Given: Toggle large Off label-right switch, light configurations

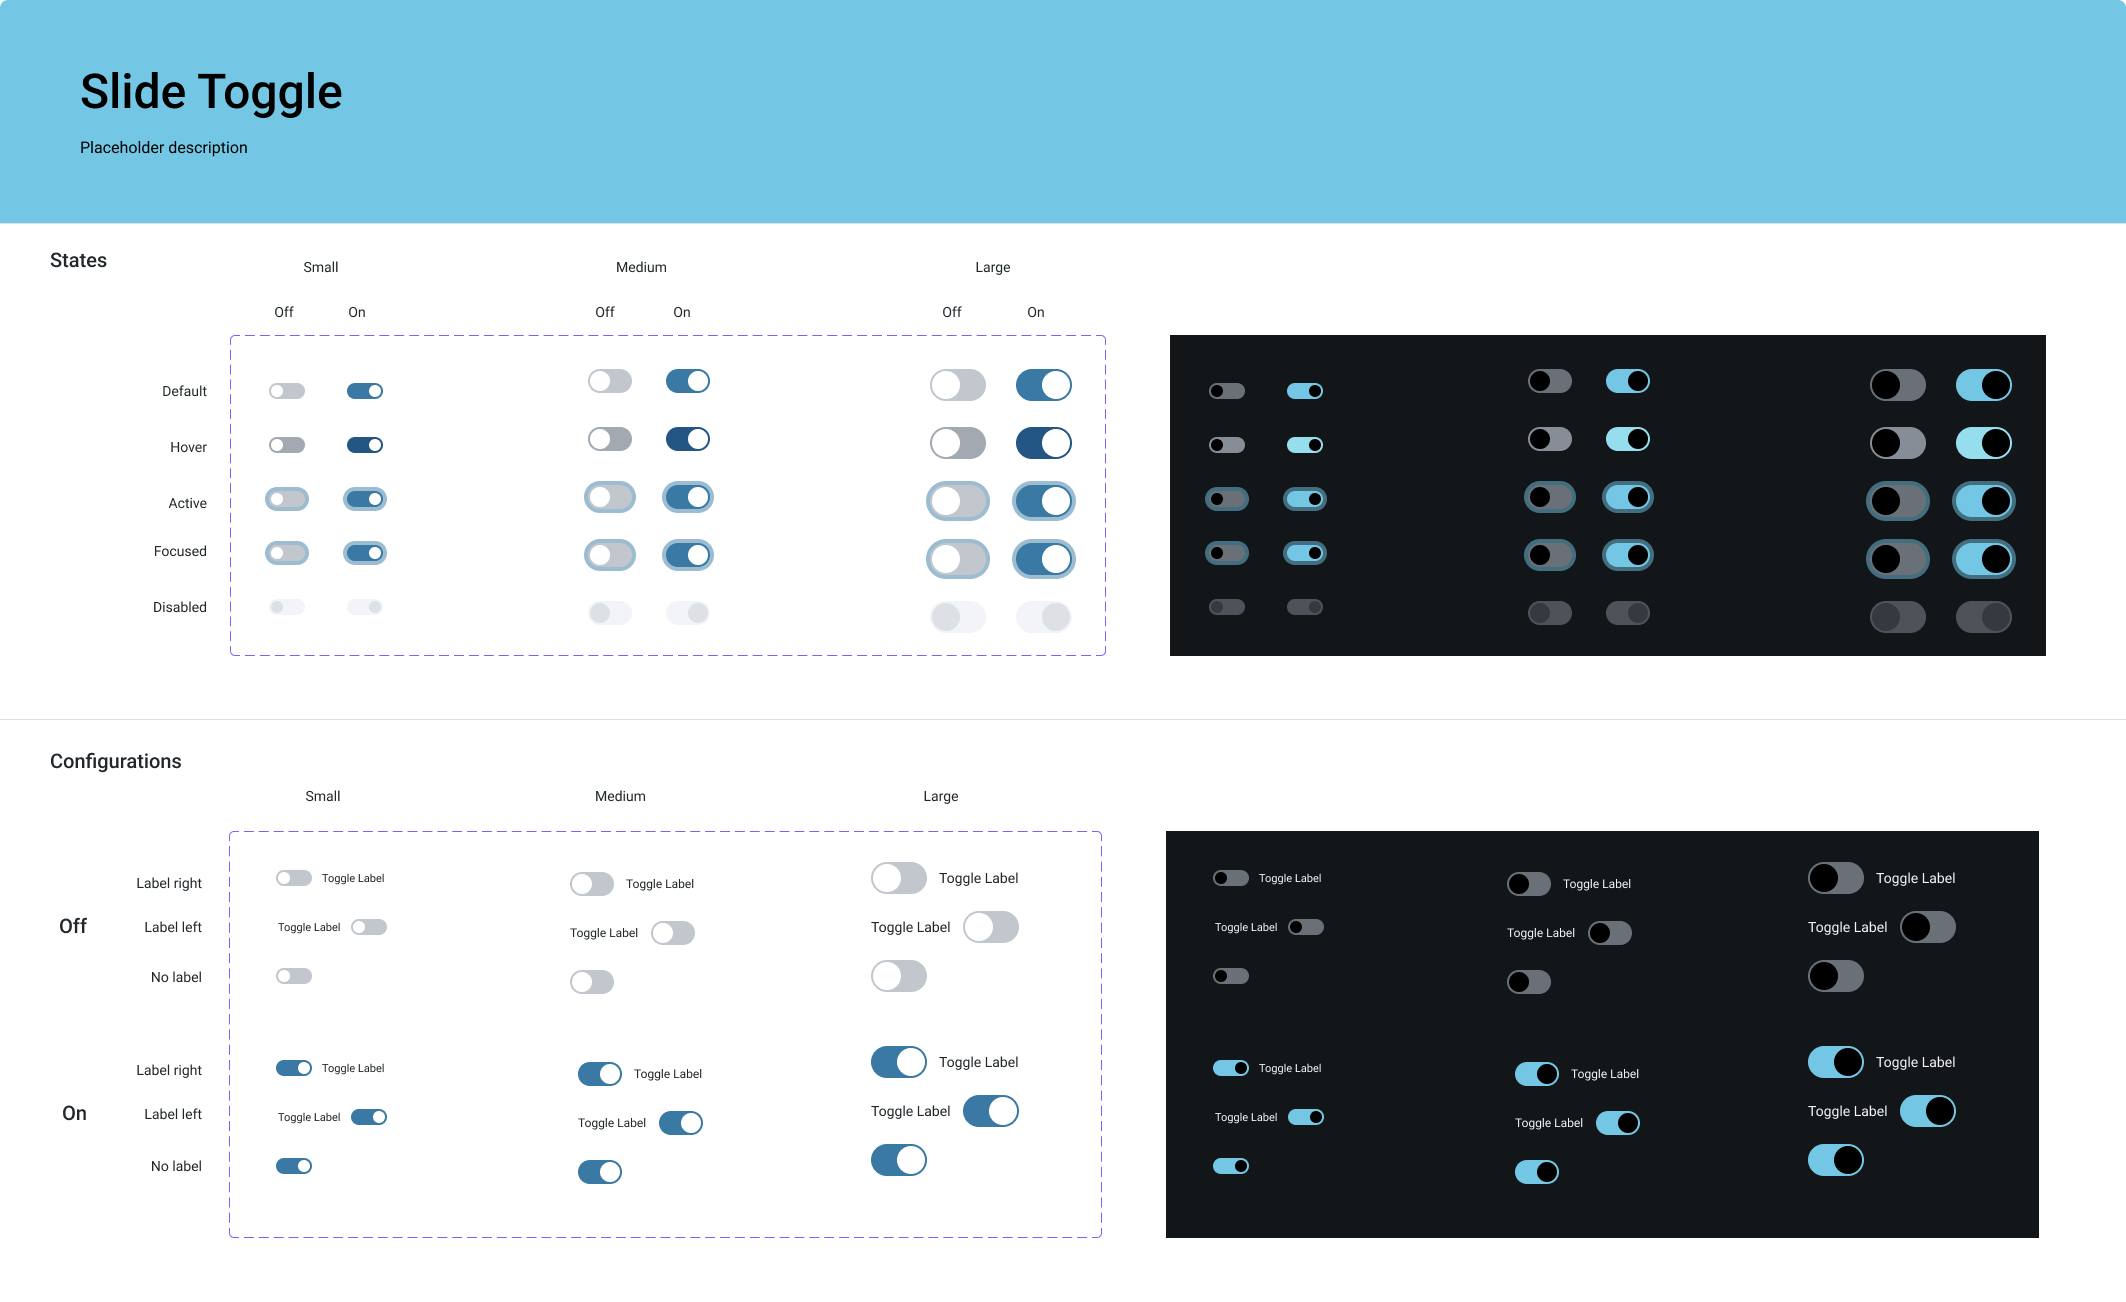Looking at the screenshot, I should (899, 878).
